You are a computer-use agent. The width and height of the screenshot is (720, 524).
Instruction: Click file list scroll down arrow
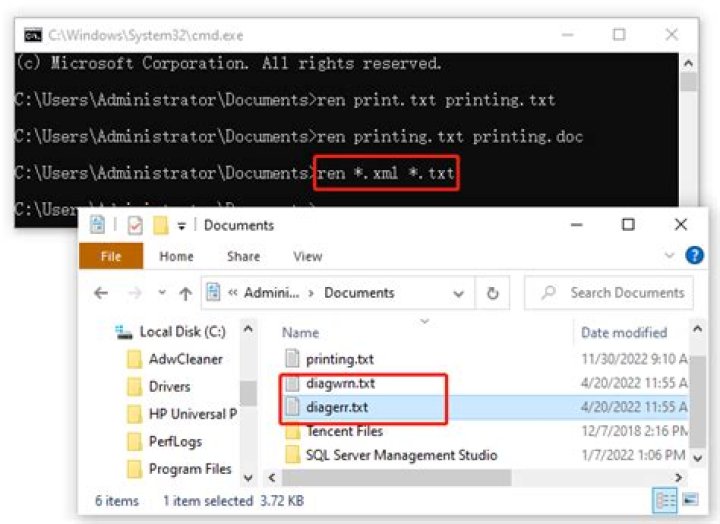[698, 458]
